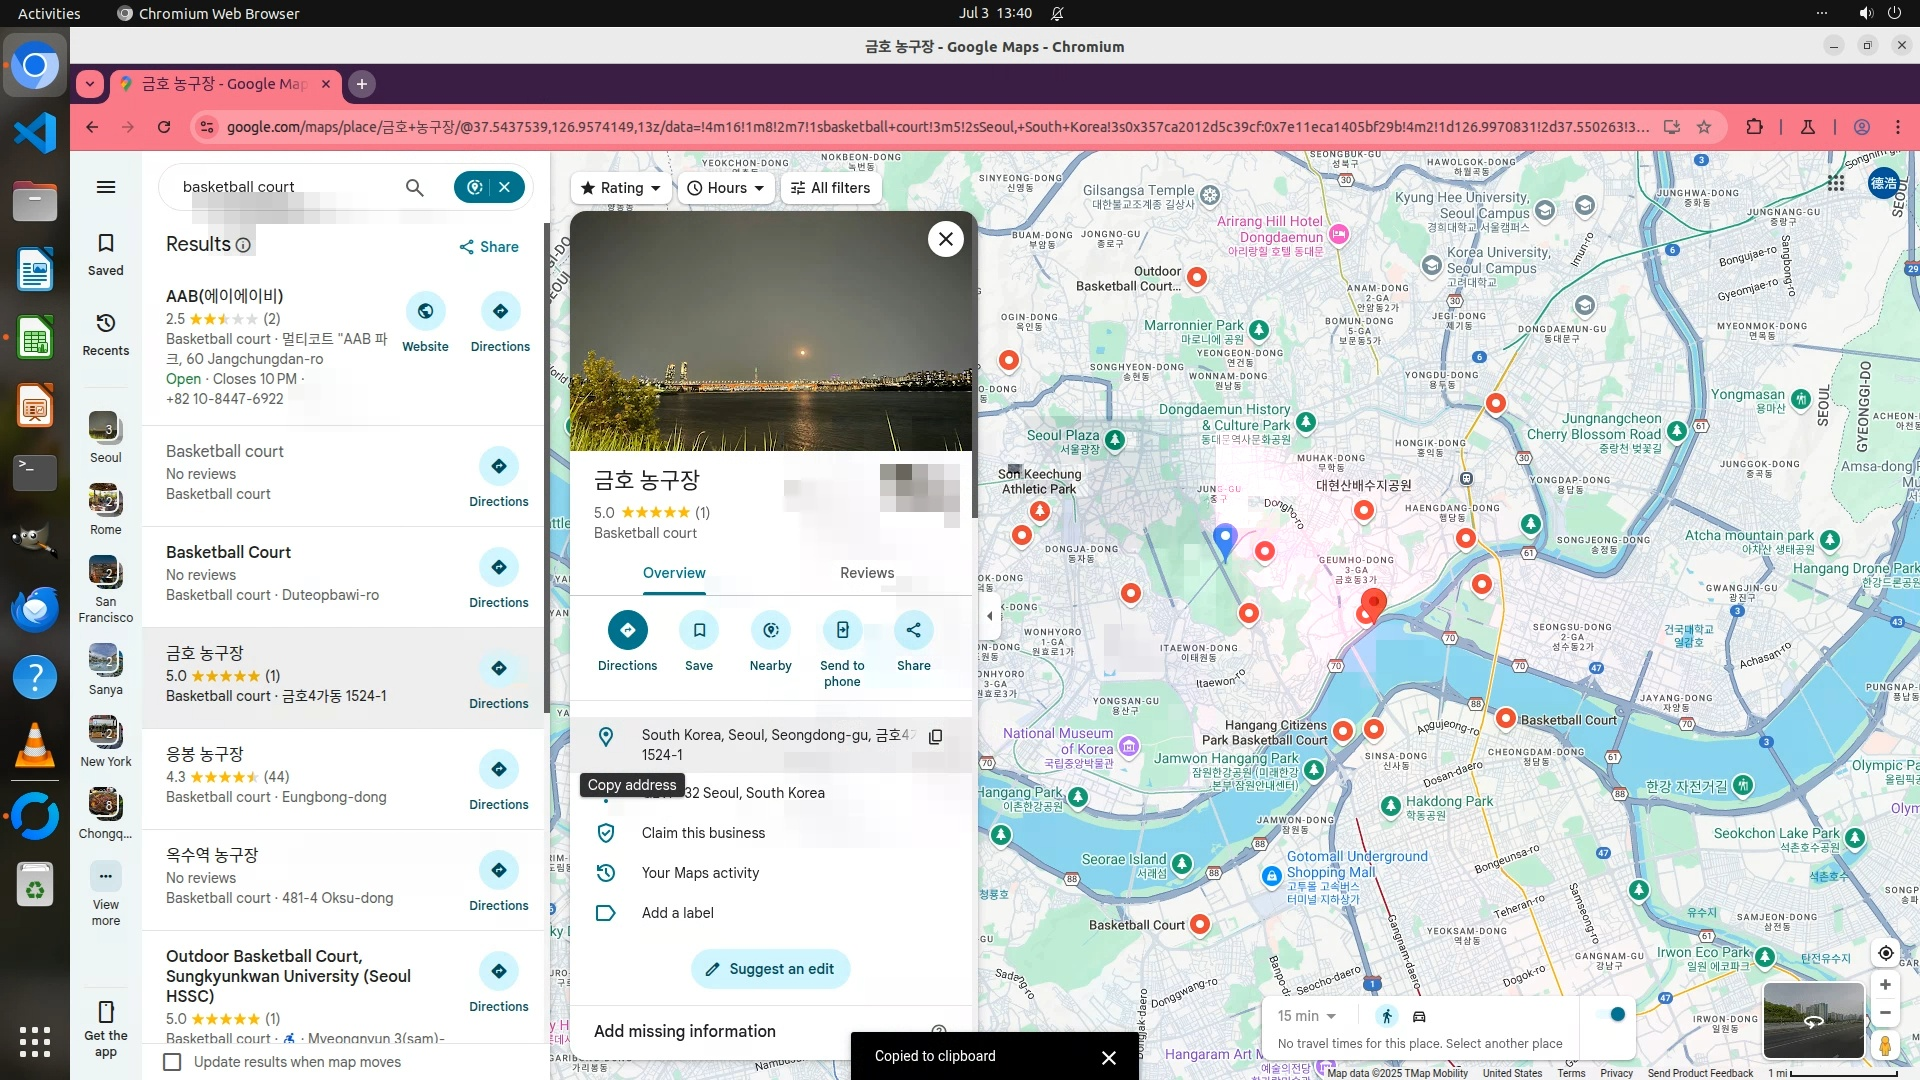Click the show your location icon
This screenshot has height=1080, width=1920.
pyautogui.click(x=1885, y=953)
